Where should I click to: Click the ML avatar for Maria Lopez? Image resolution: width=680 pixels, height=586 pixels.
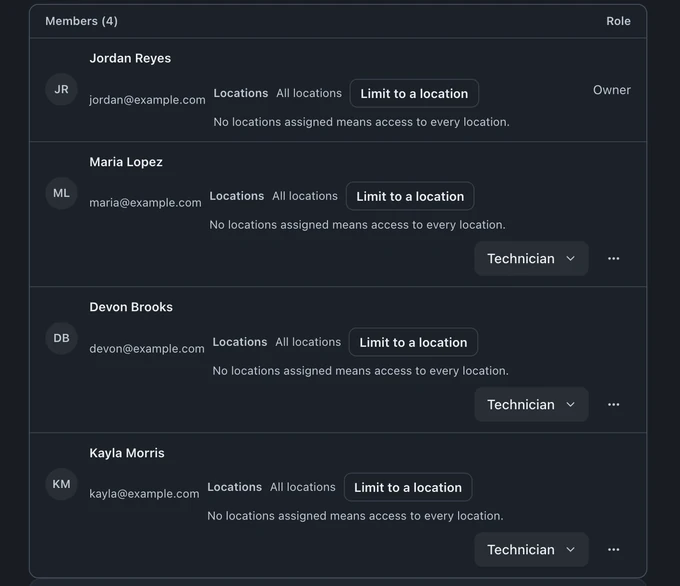click(x=62, y=193)
